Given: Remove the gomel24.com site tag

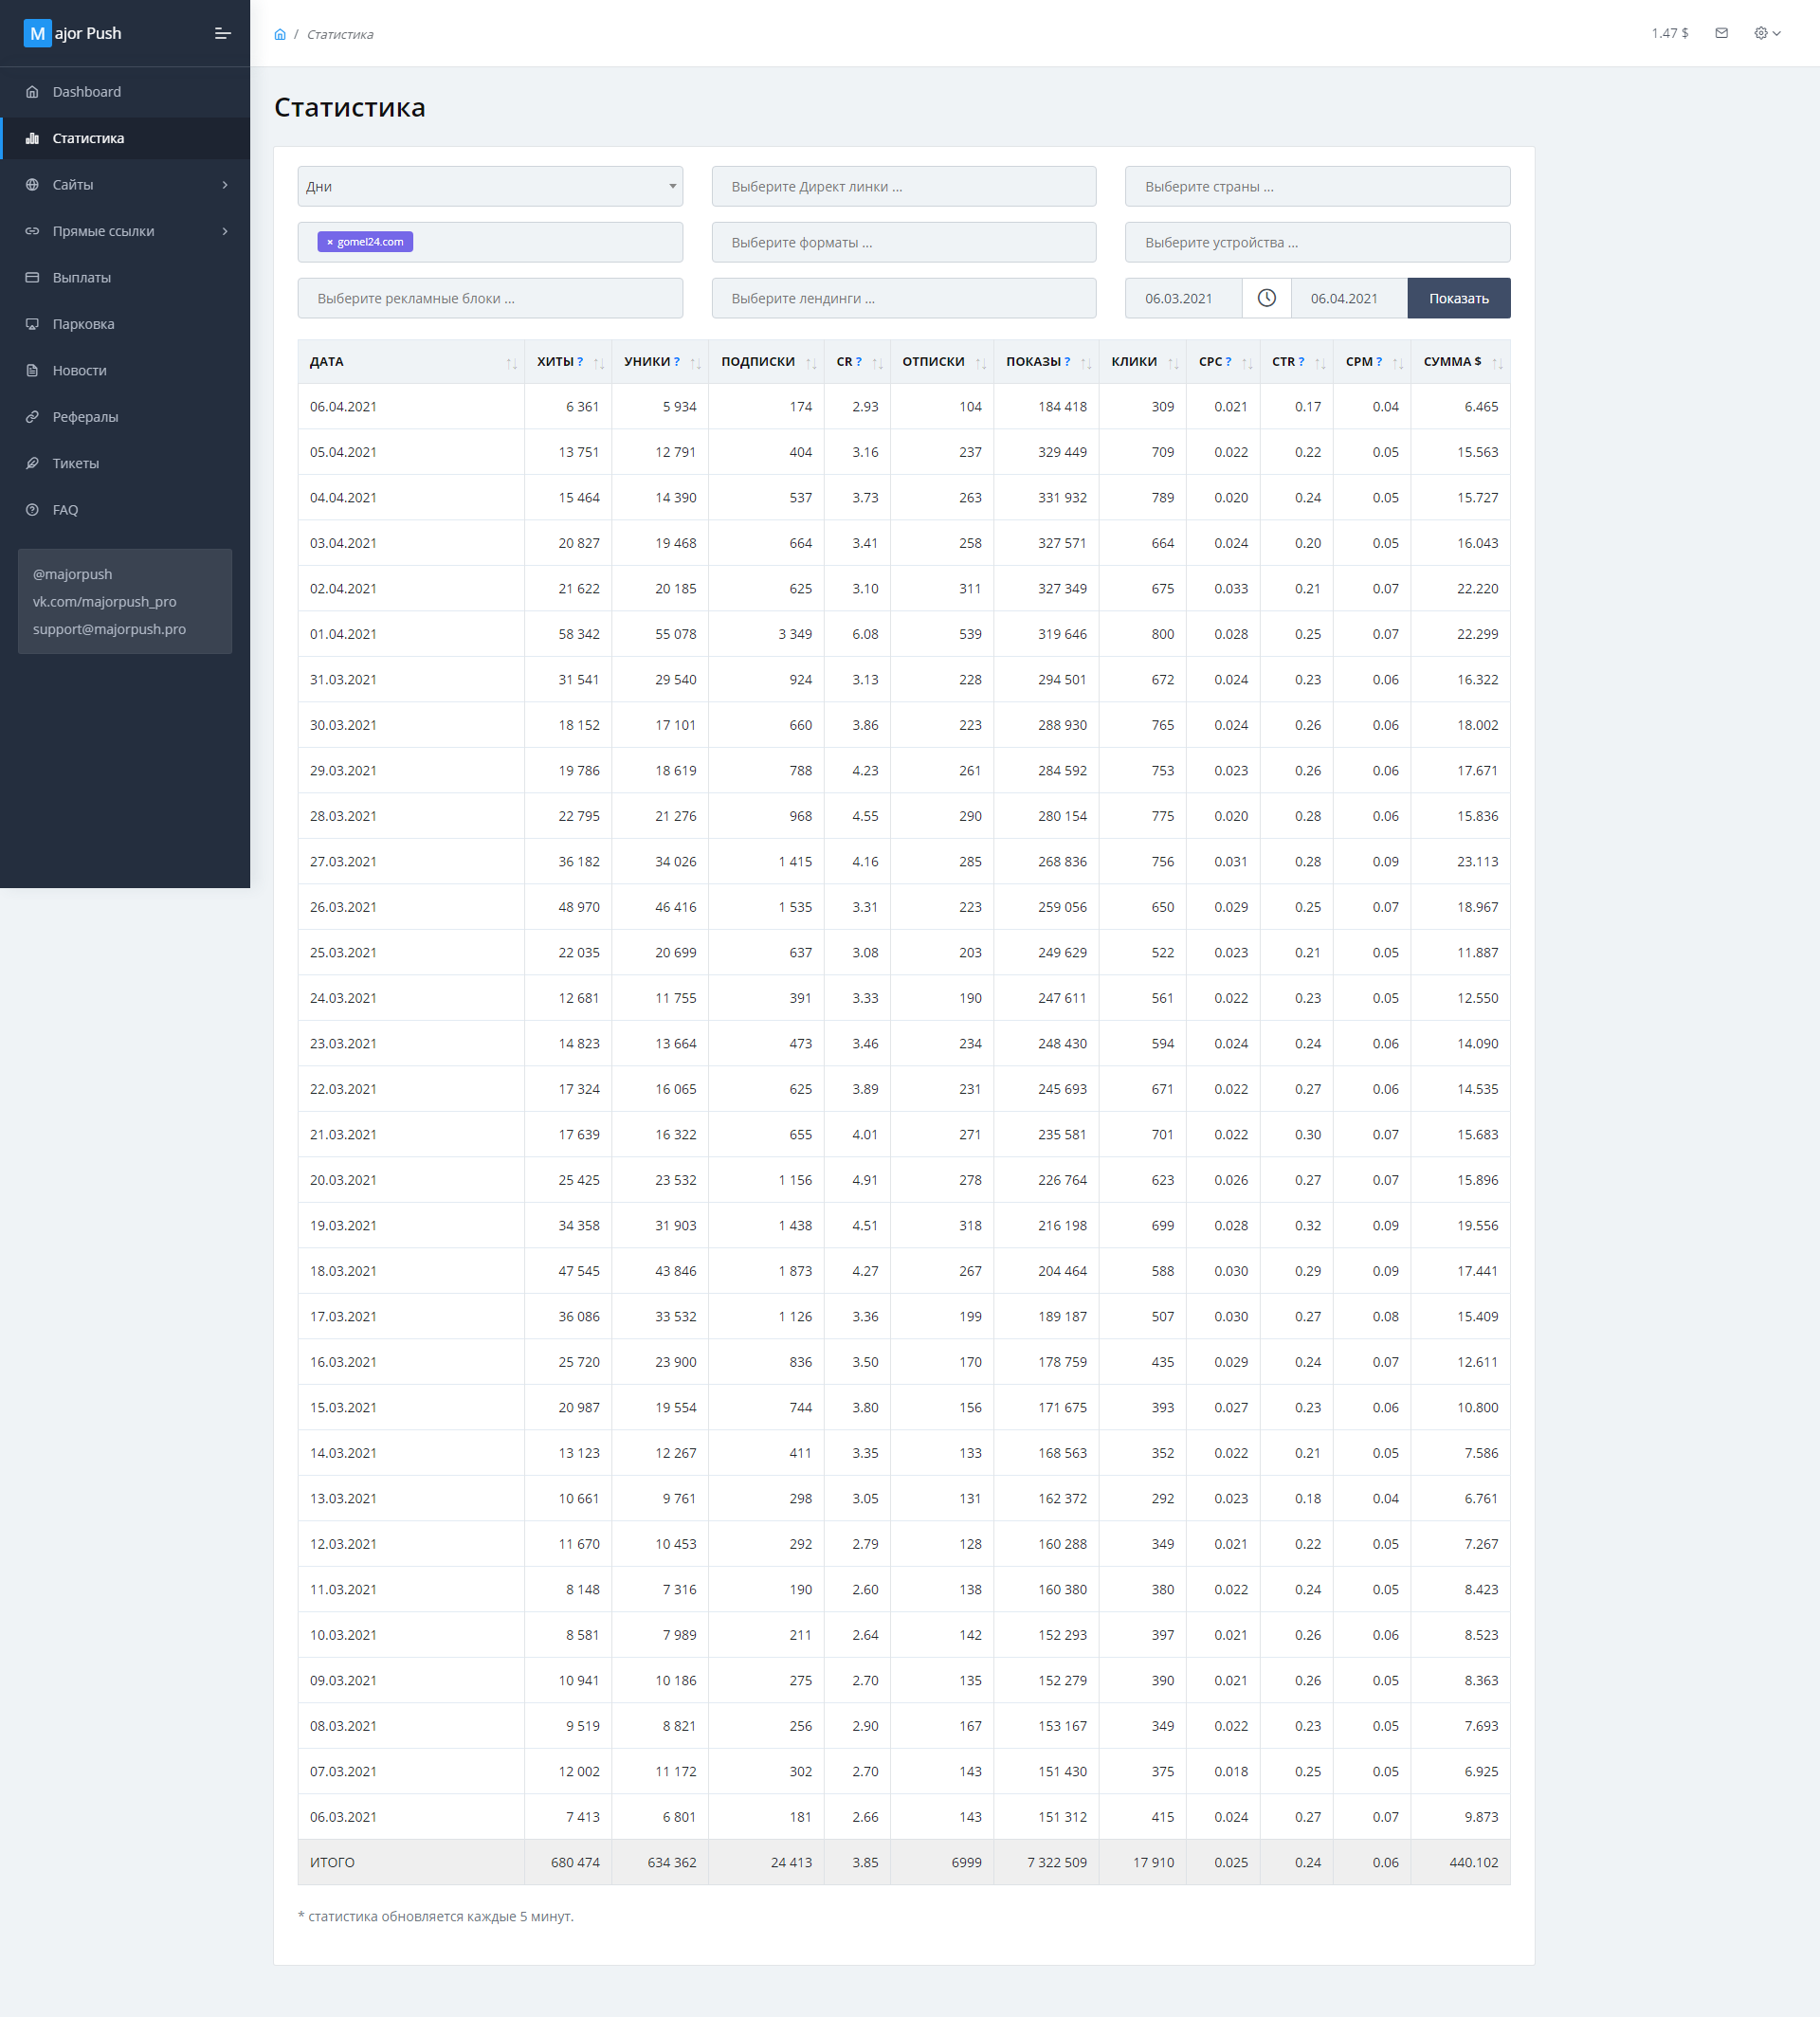Looking at the screenshot, I should [x=330, y=242].
